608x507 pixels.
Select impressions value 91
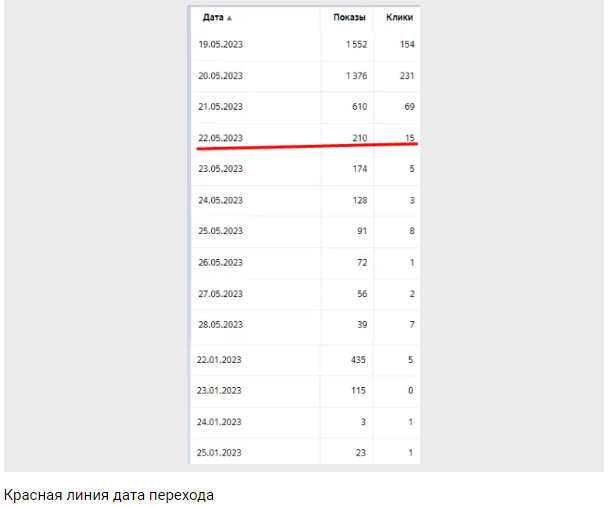[362, 231]
